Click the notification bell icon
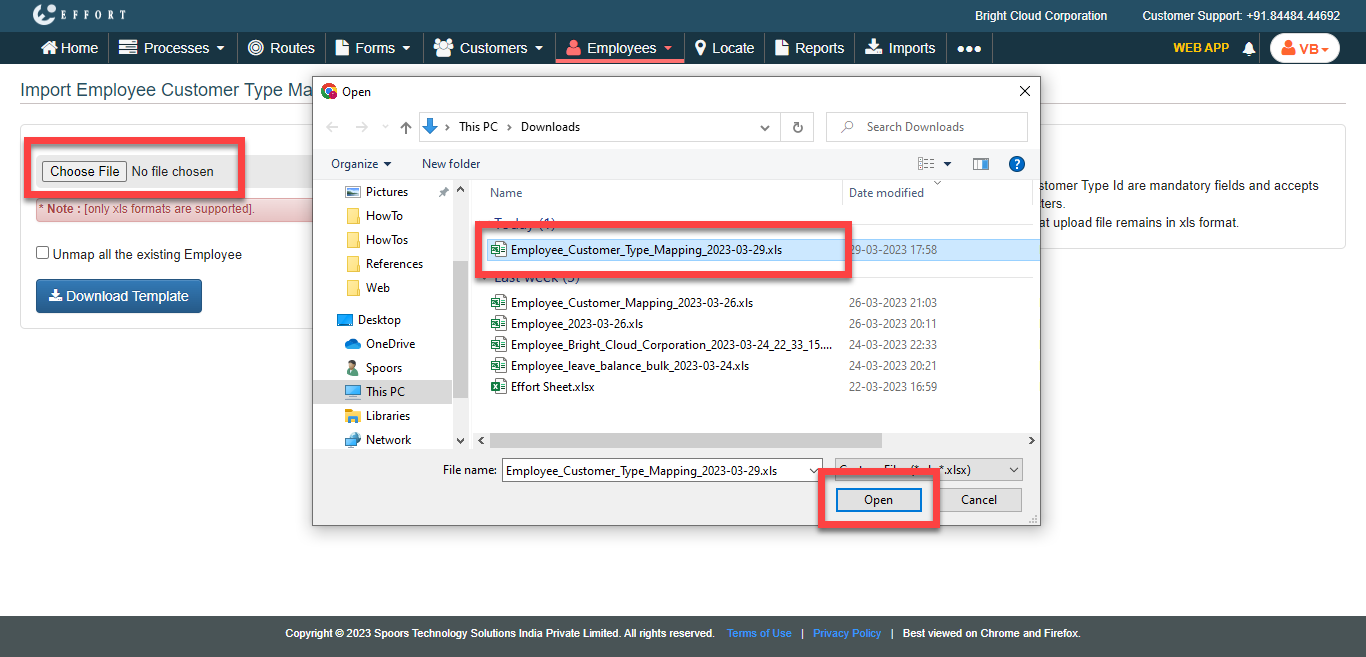The height and width of the screenshot is (657, 1366). coord(1248,48)
